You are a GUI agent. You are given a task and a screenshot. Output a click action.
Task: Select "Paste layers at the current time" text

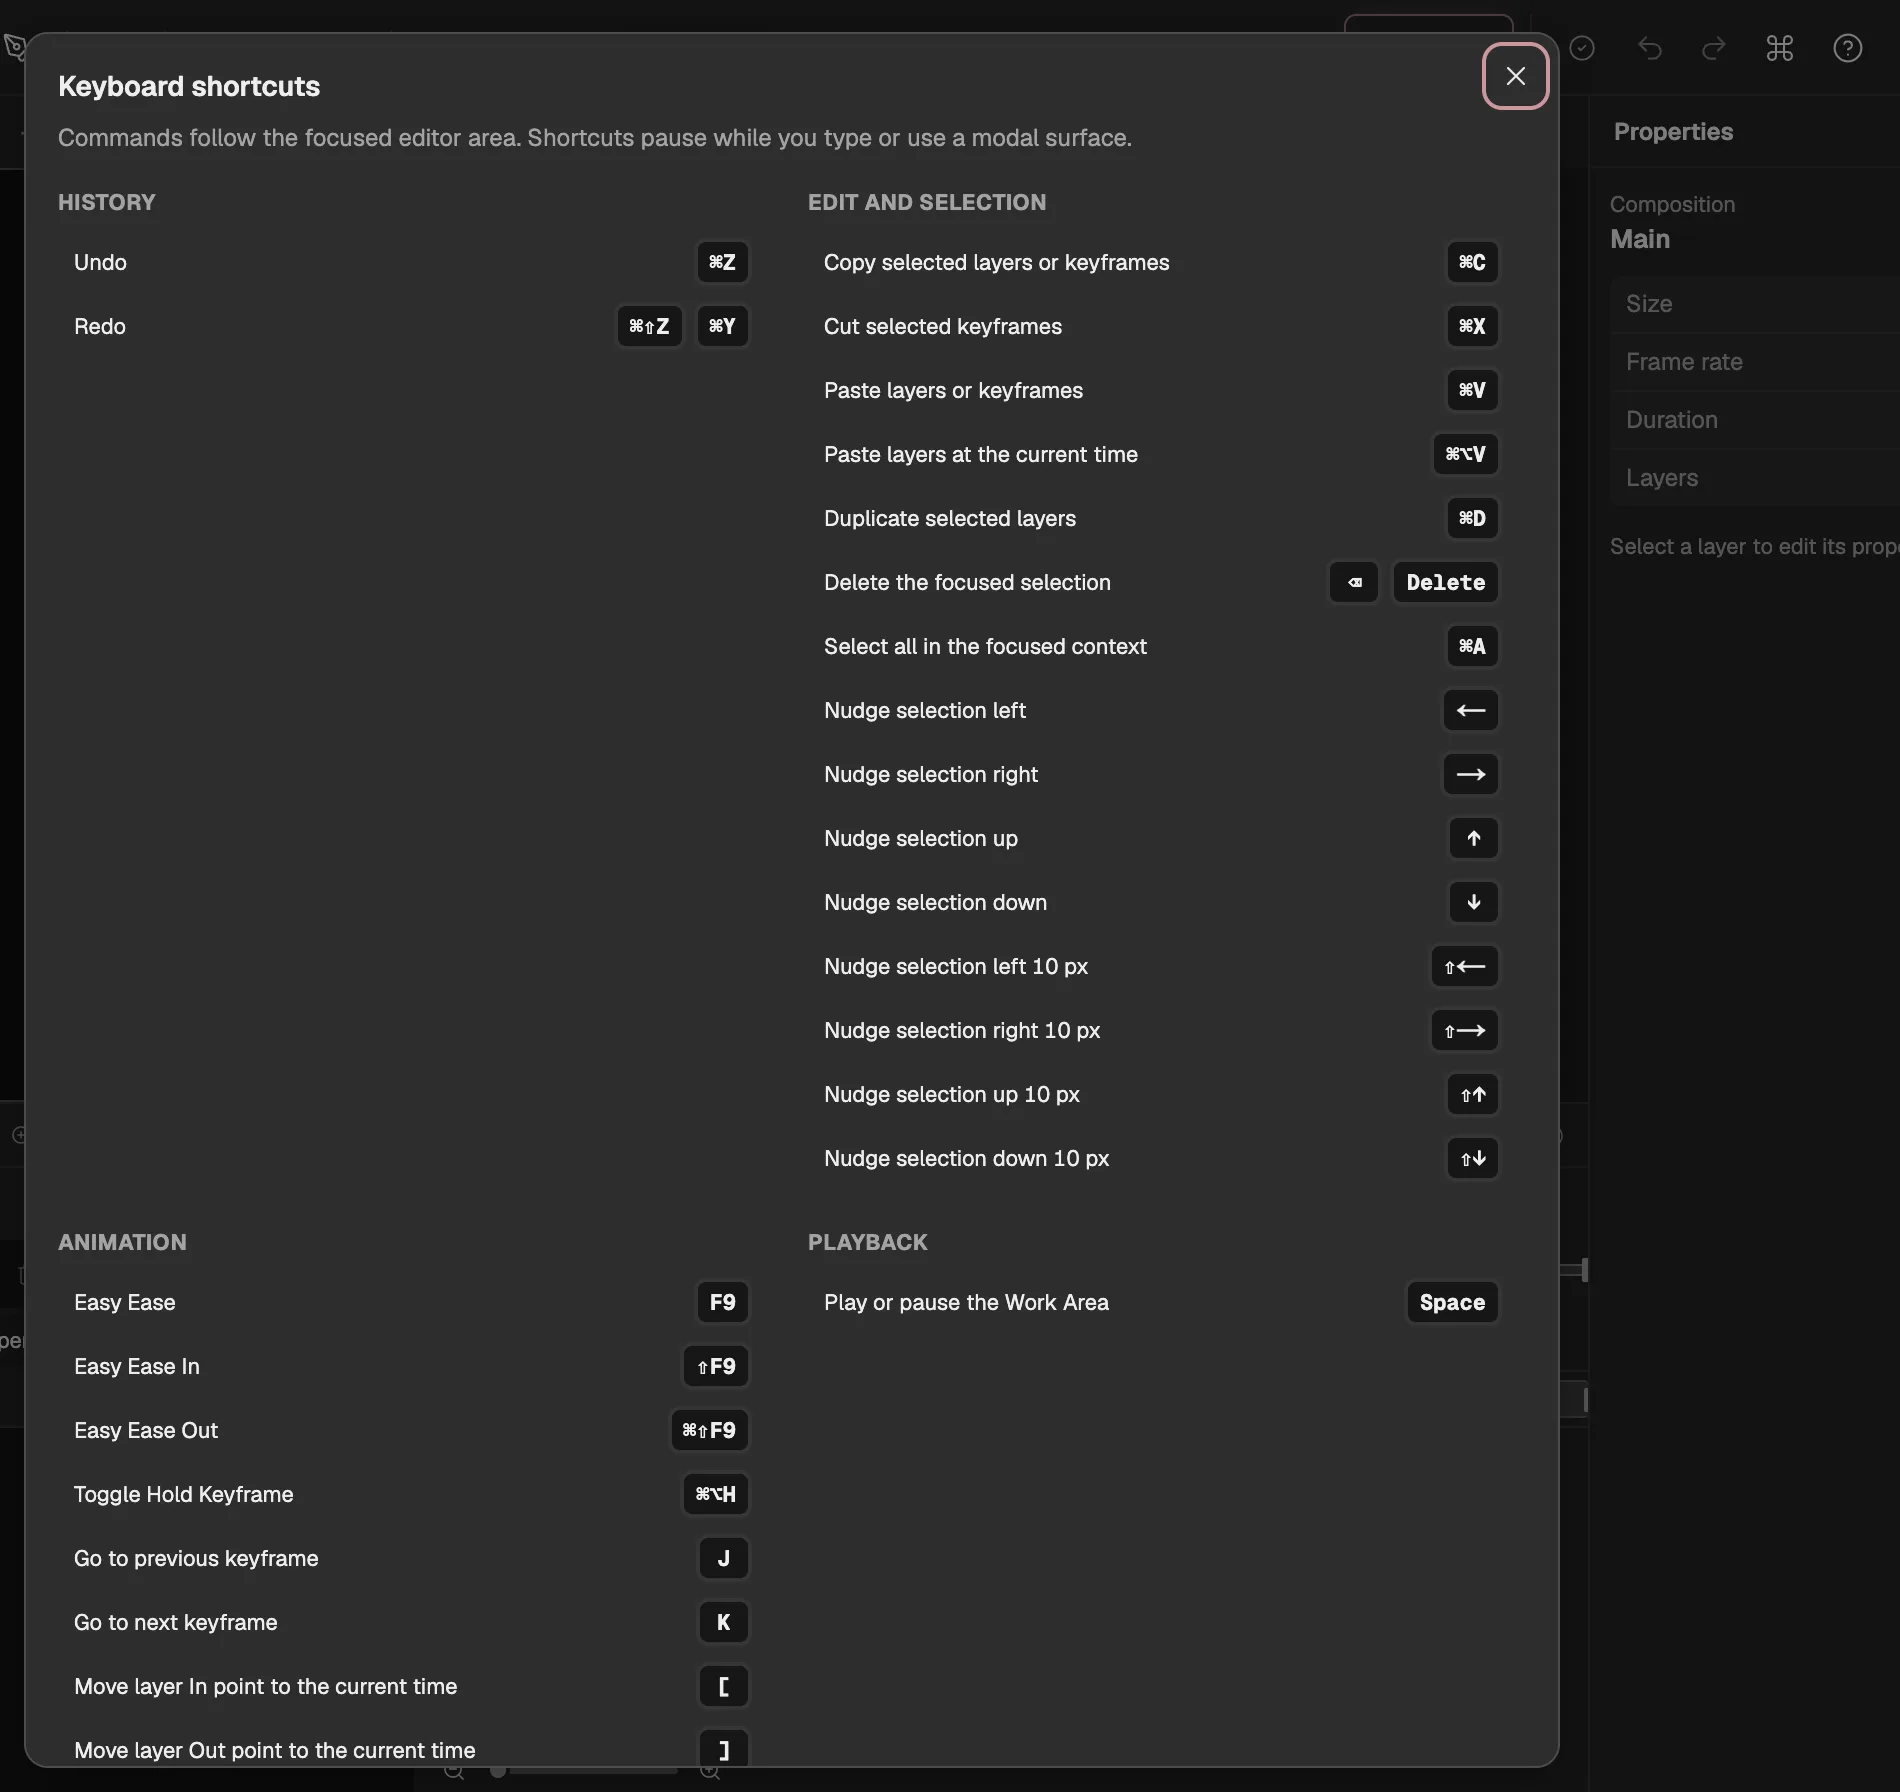[x=980, y=454]
